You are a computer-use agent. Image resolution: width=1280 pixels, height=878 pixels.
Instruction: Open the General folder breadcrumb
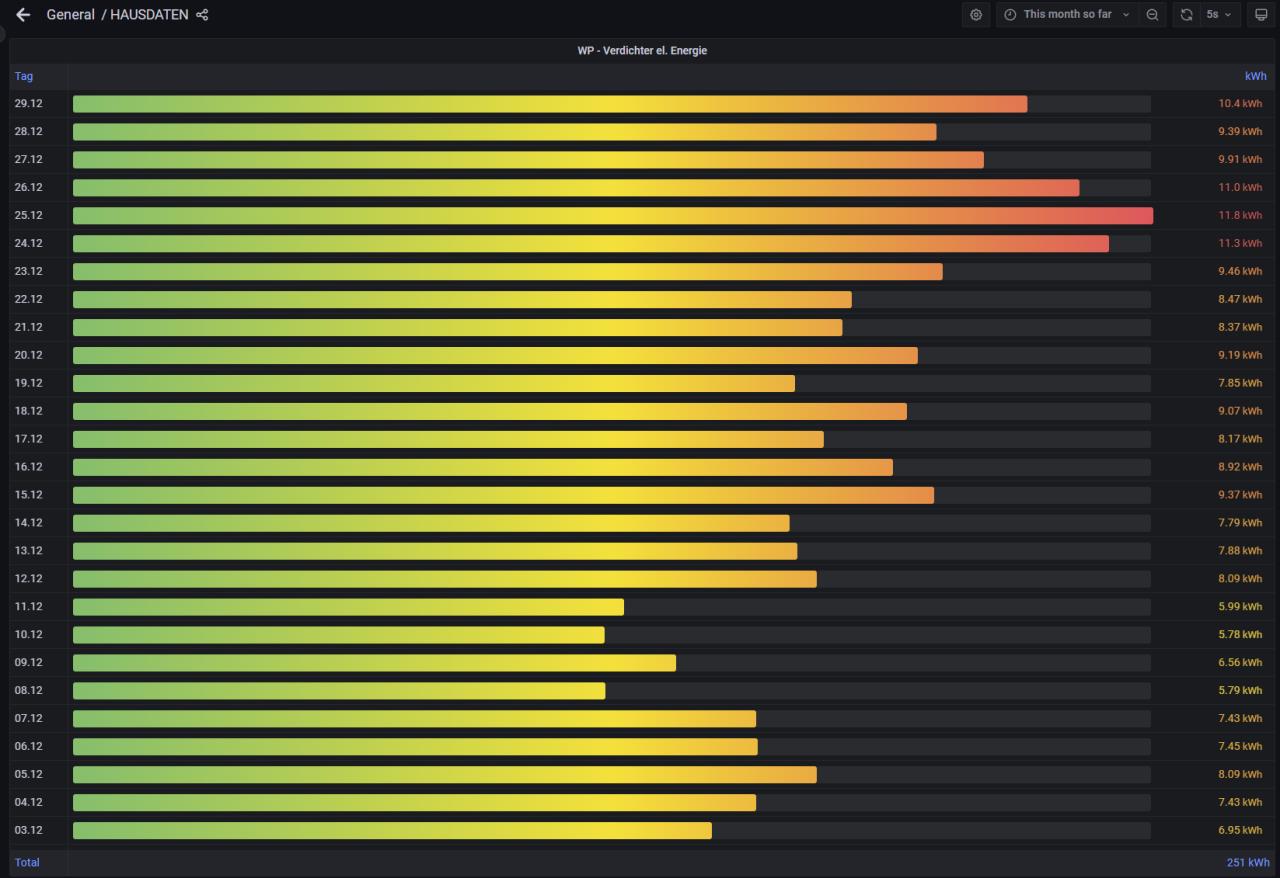click(x=70, y=15)
